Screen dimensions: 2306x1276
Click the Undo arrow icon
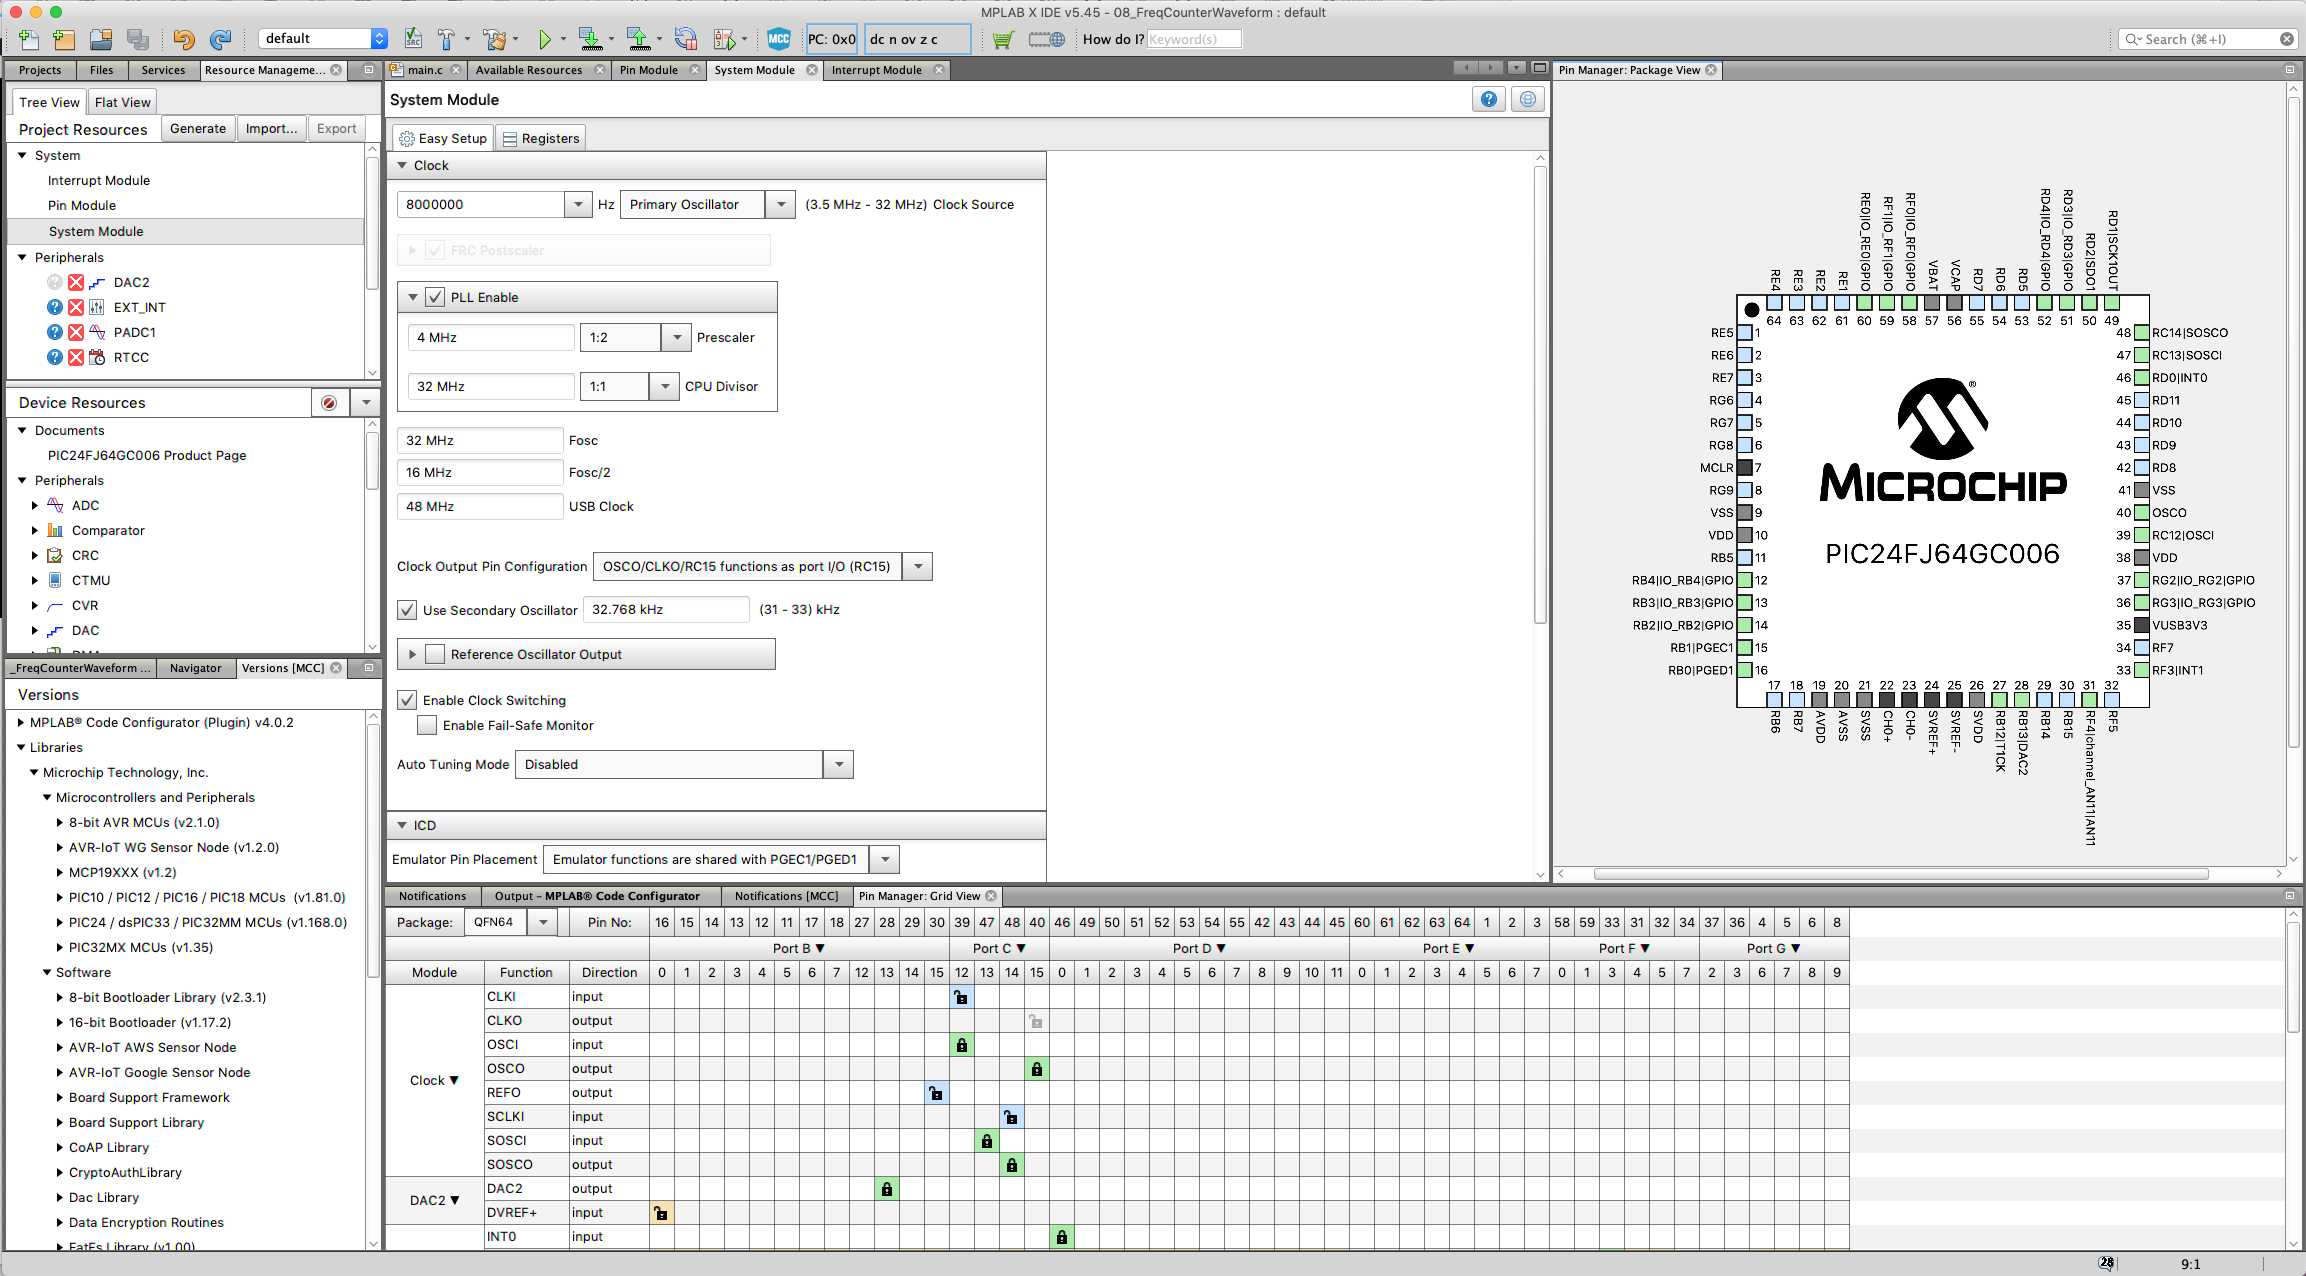[x=183, y=39]
